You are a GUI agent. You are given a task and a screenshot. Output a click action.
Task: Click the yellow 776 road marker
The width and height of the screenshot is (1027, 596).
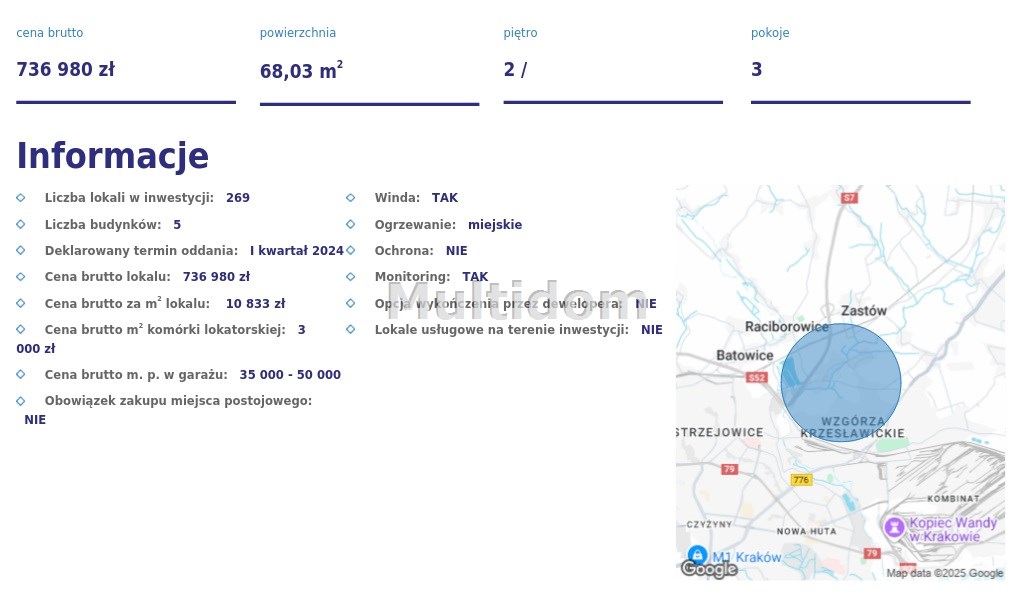click(x=801, y=479)
